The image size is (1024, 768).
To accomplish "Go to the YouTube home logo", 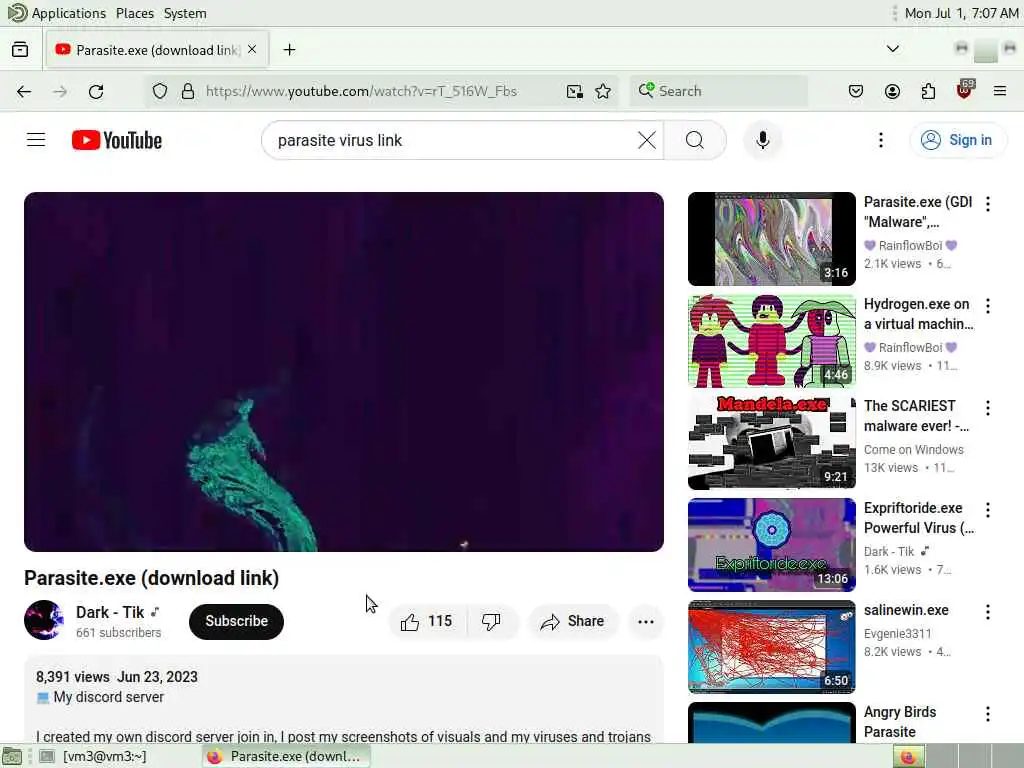I will tap(117, 140).
